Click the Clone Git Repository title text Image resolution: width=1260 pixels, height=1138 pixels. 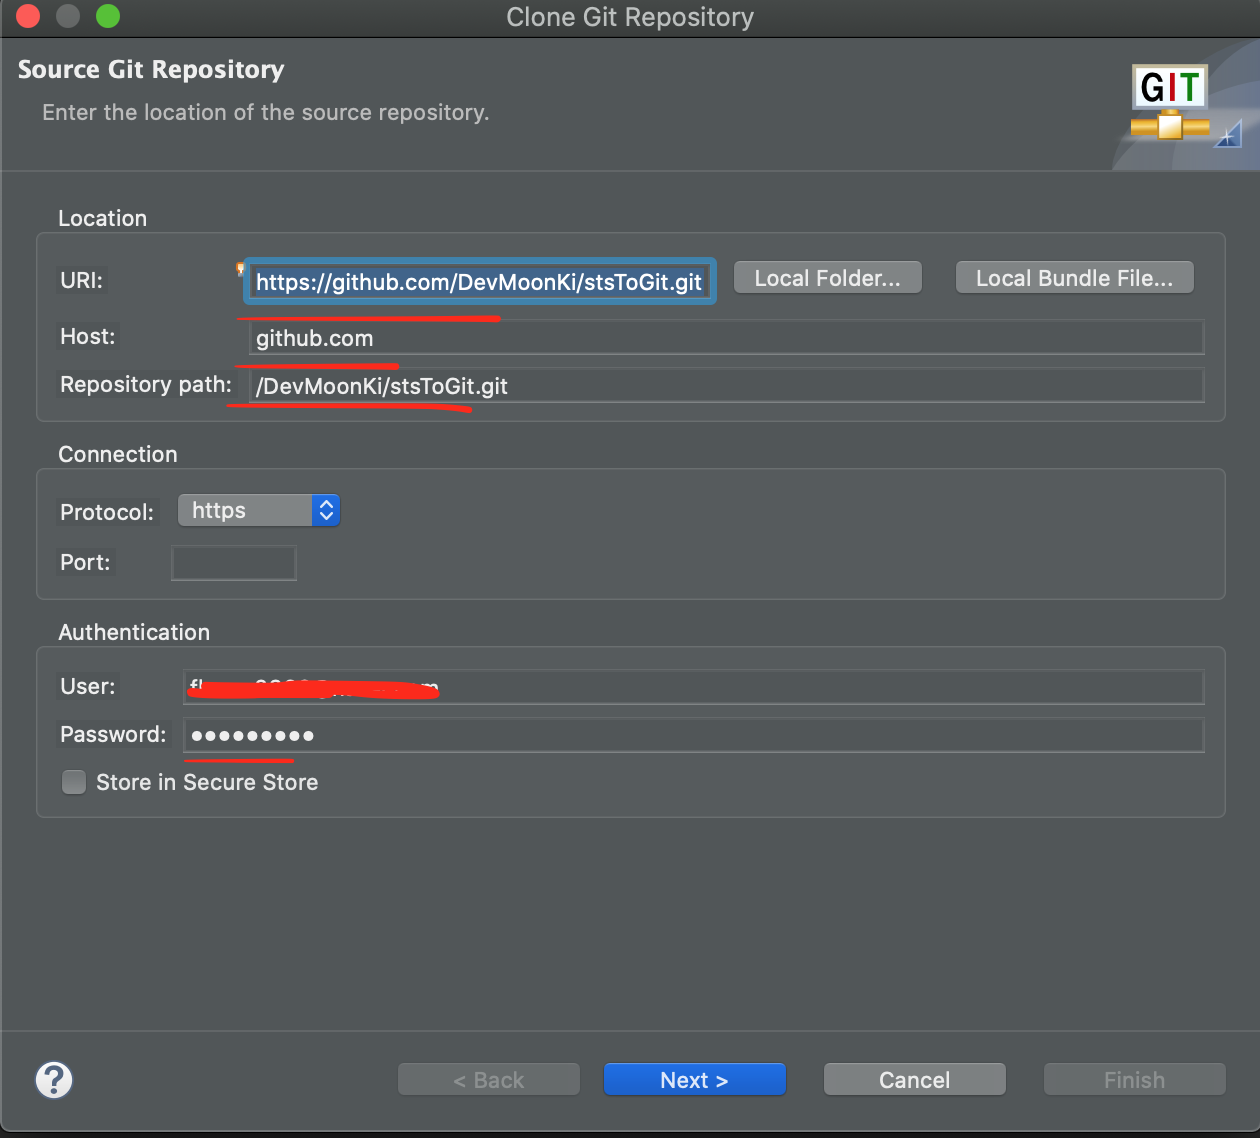630,17
